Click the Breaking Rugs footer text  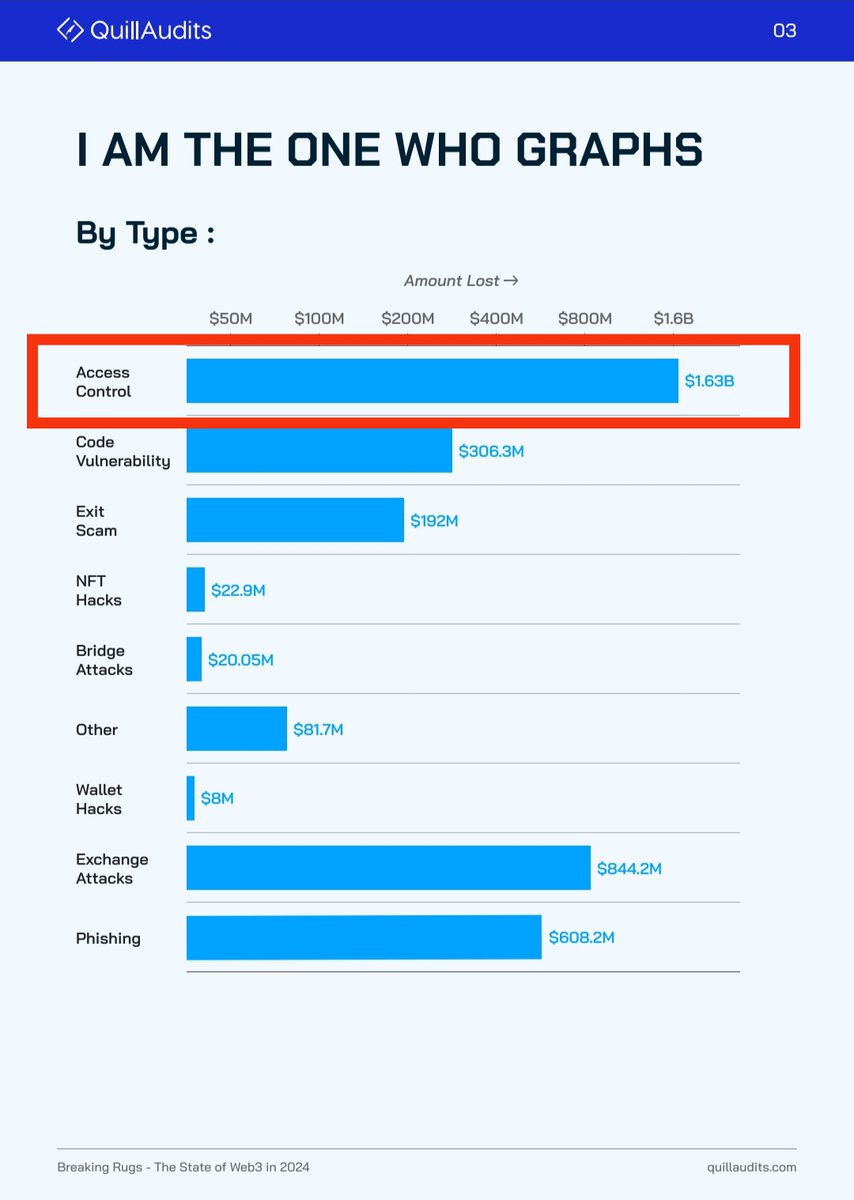click(190, 1167)
